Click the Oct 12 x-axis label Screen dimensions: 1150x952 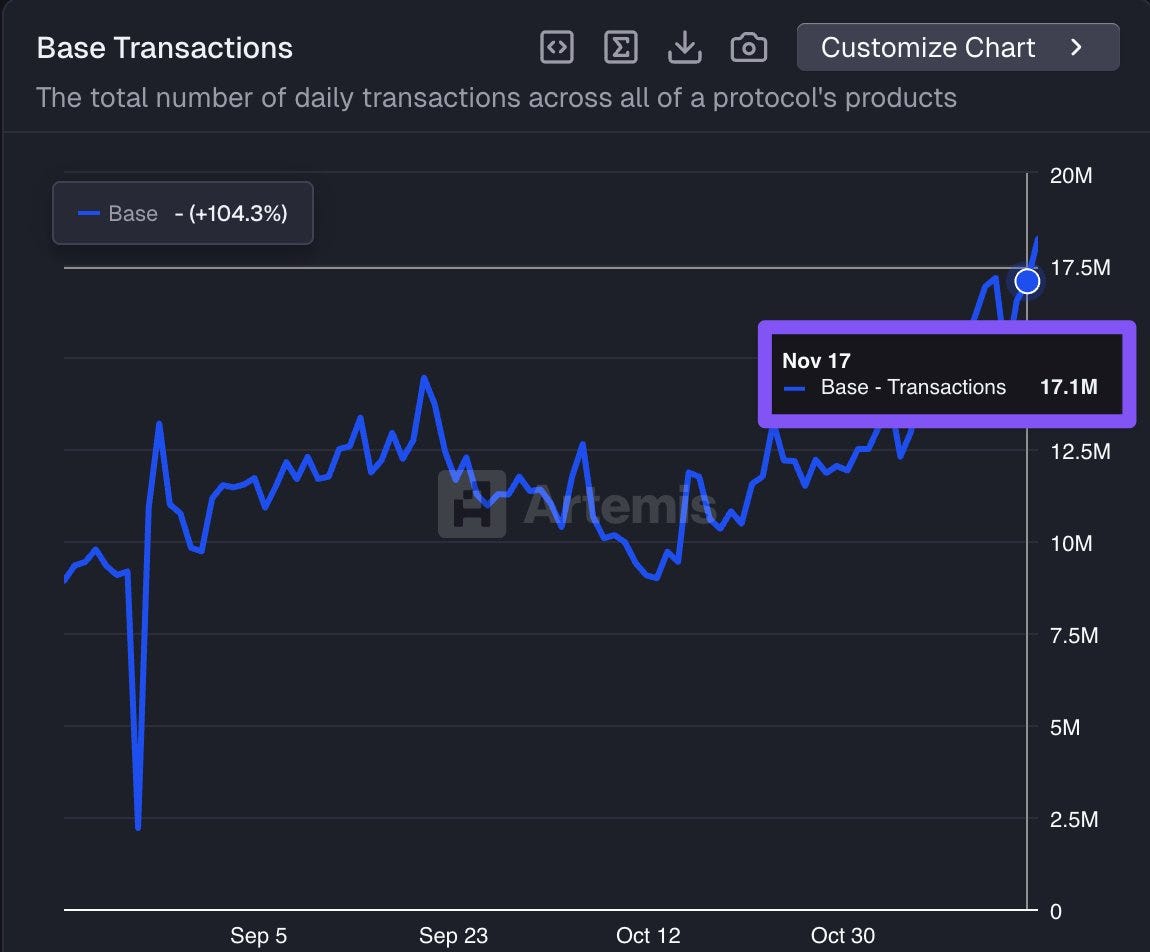pyautogui.click(x=648, y=936)
